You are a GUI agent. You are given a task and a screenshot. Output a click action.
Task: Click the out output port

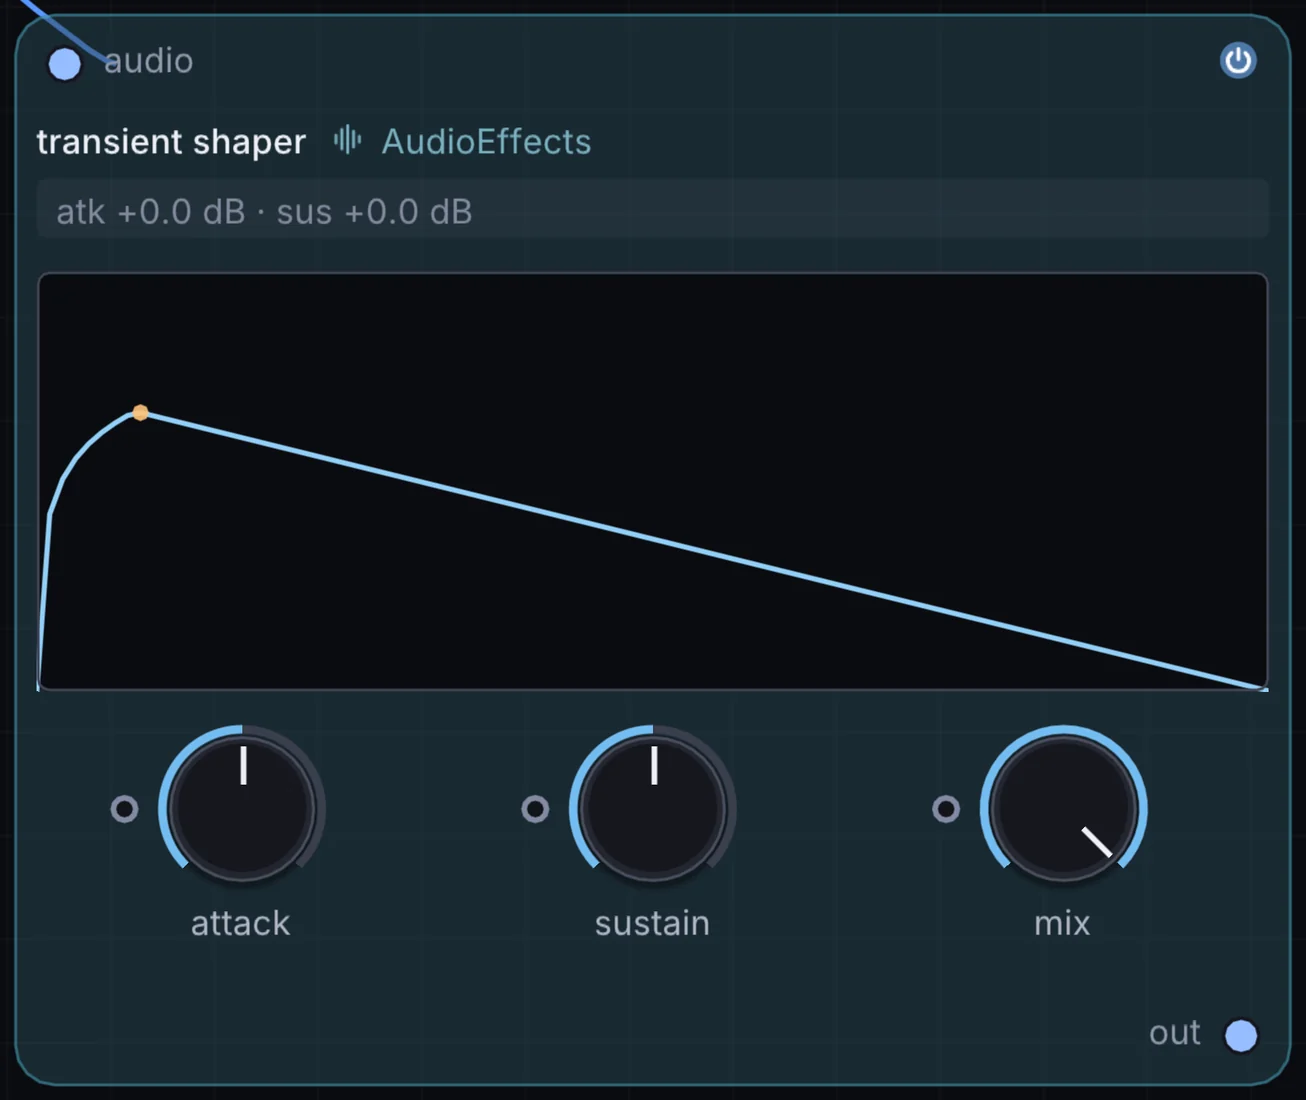1241,1035
